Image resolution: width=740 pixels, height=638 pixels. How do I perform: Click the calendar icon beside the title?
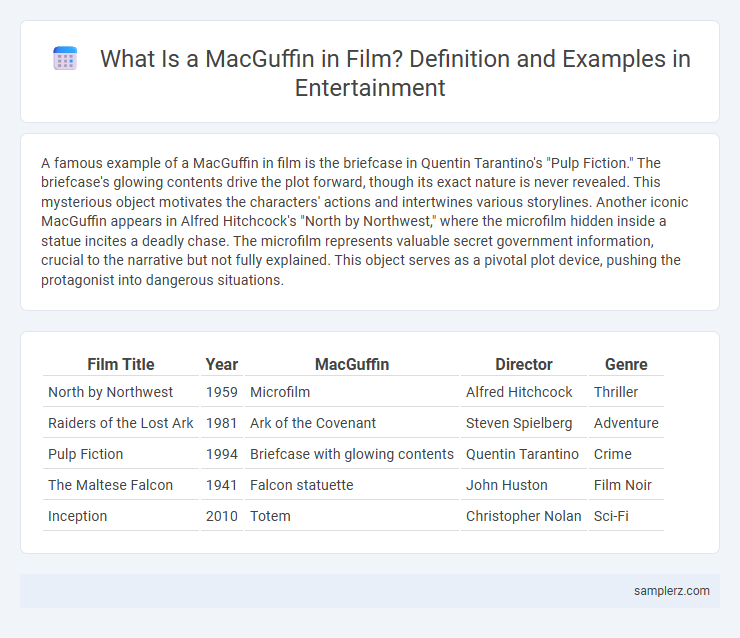pyautogui.click(x=65, y=59)
